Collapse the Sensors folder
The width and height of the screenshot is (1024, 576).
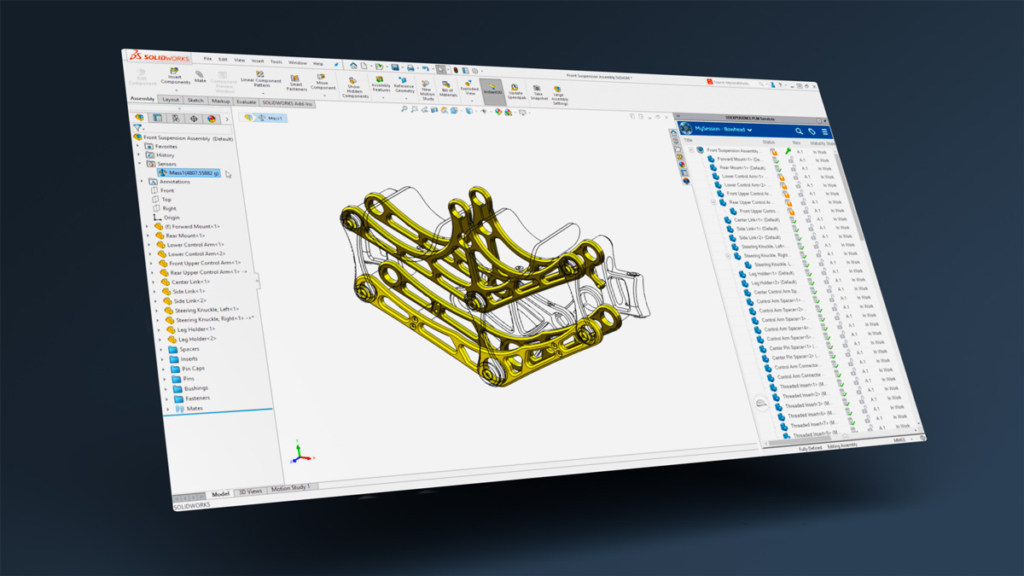[140, 164]
